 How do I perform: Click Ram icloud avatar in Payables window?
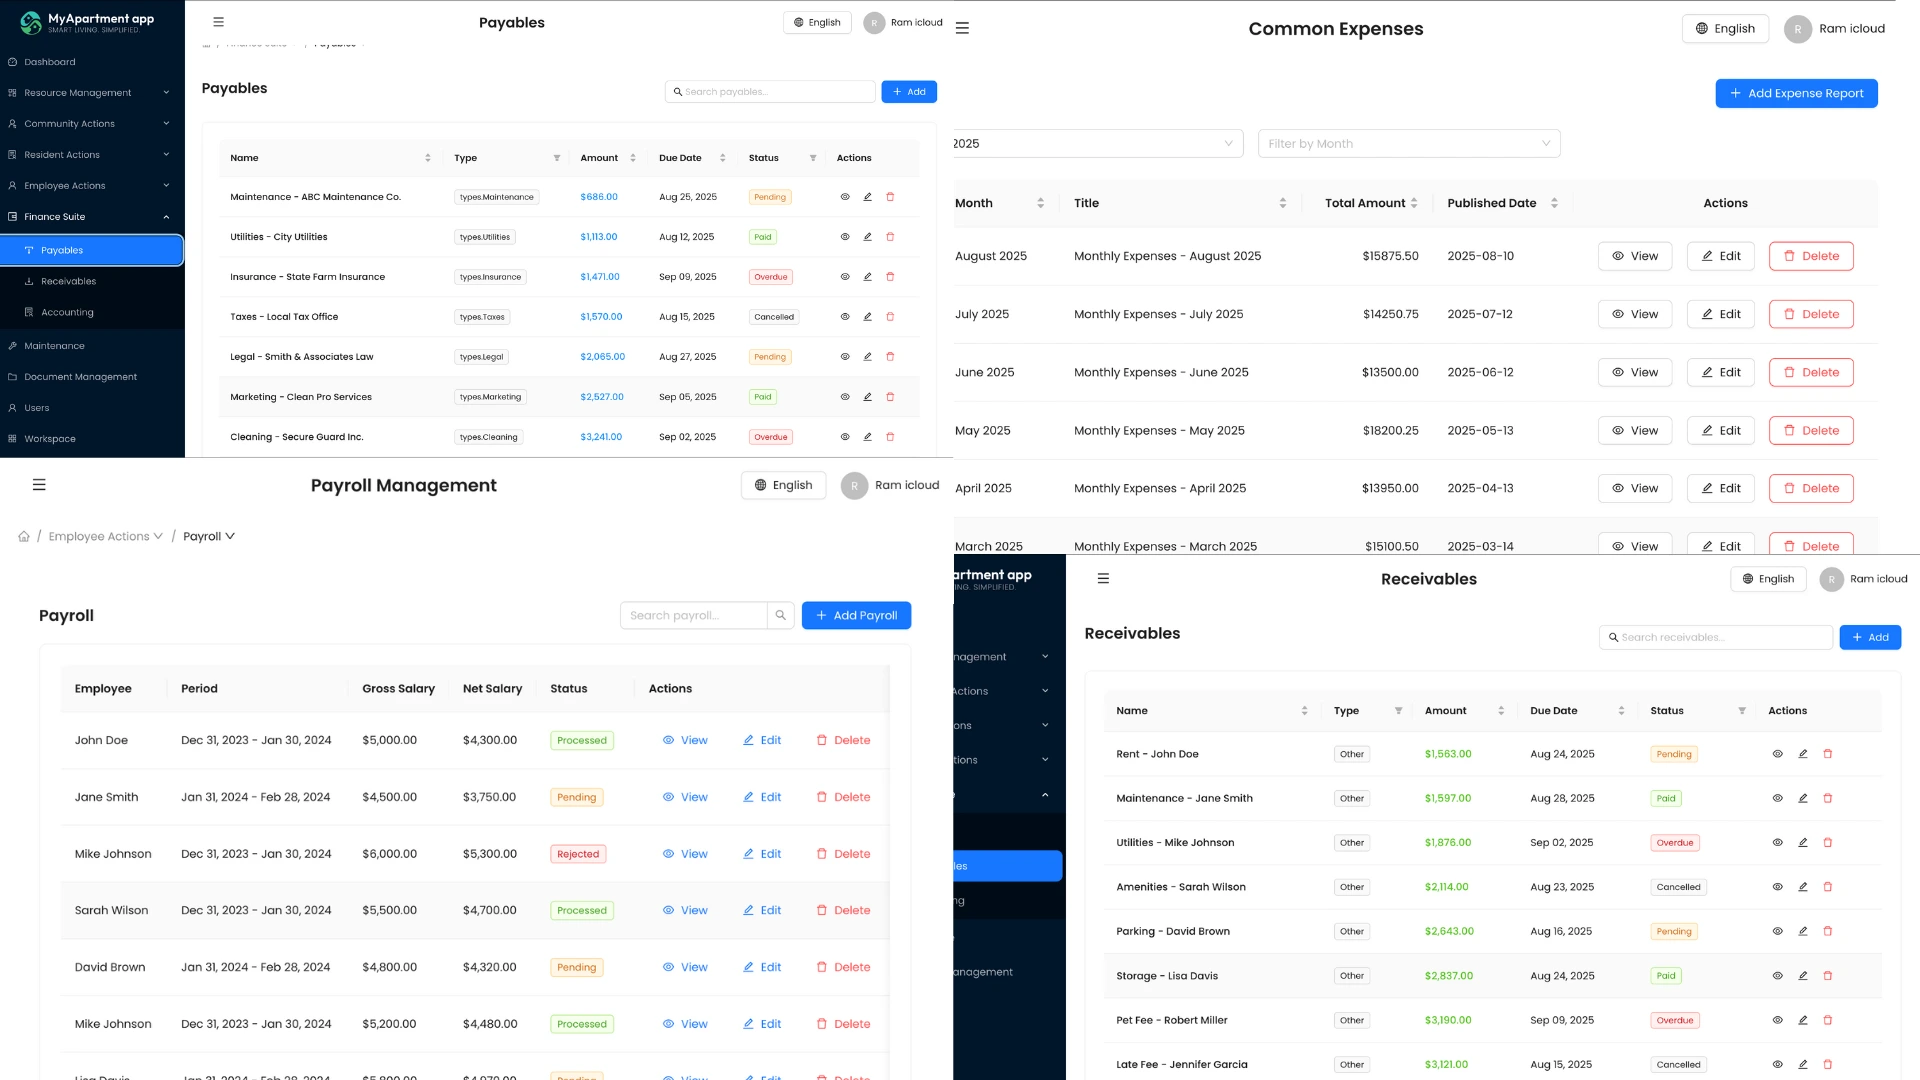click(x=874, y=22)
